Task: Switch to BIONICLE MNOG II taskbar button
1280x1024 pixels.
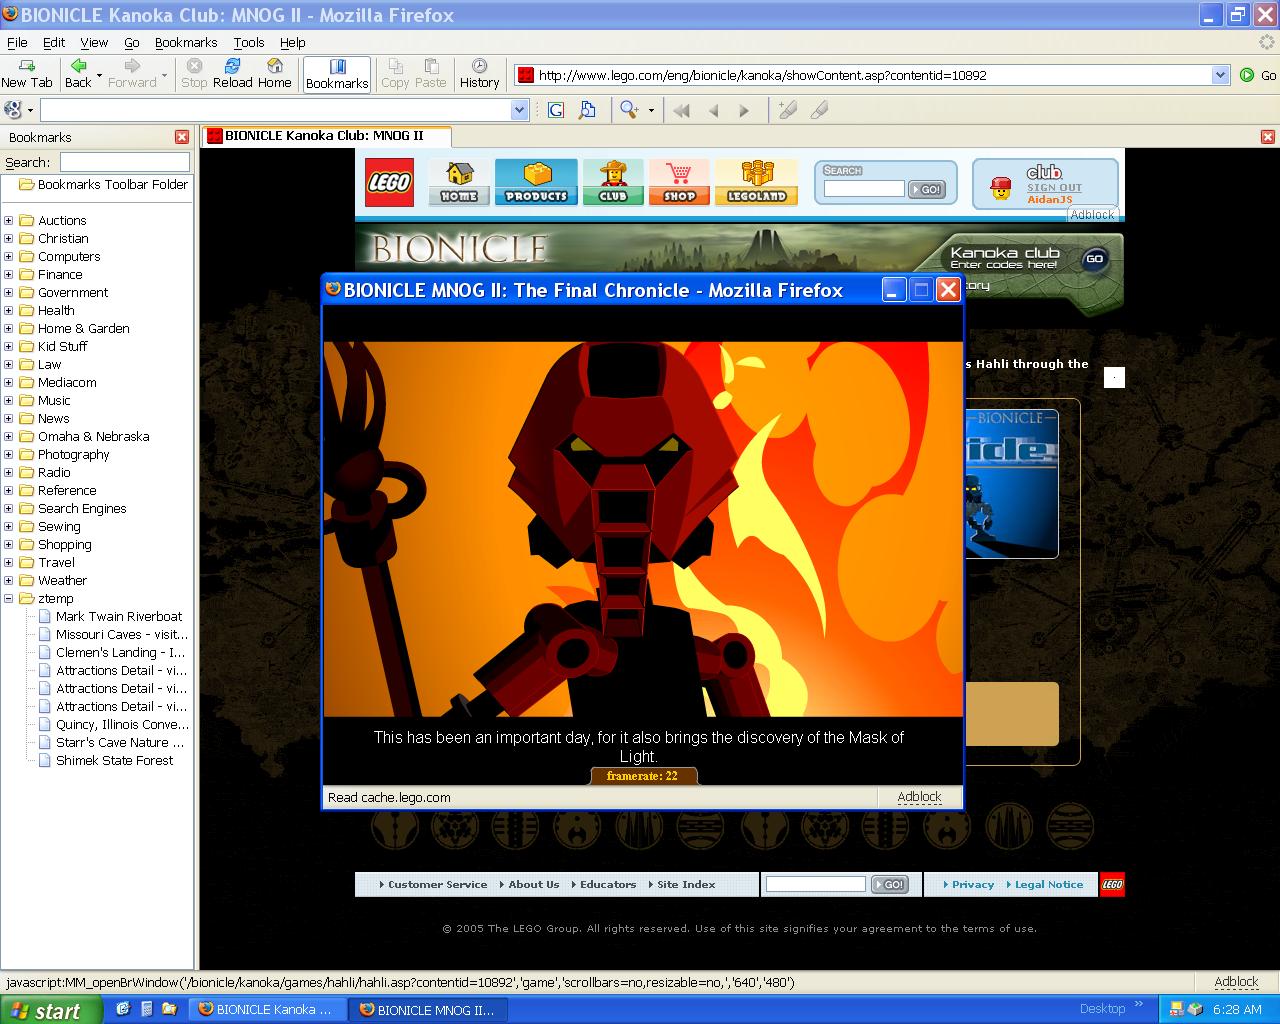Action: [x=428, y=1010]
